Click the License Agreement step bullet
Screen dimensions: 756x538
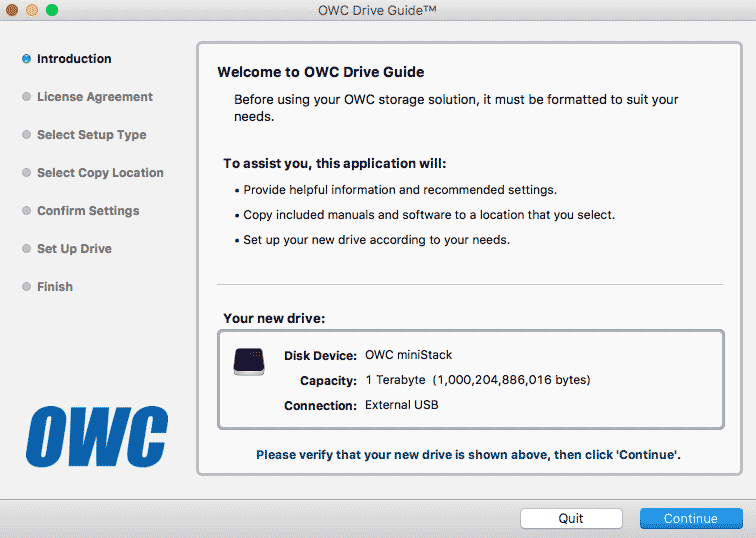(26, 97)
